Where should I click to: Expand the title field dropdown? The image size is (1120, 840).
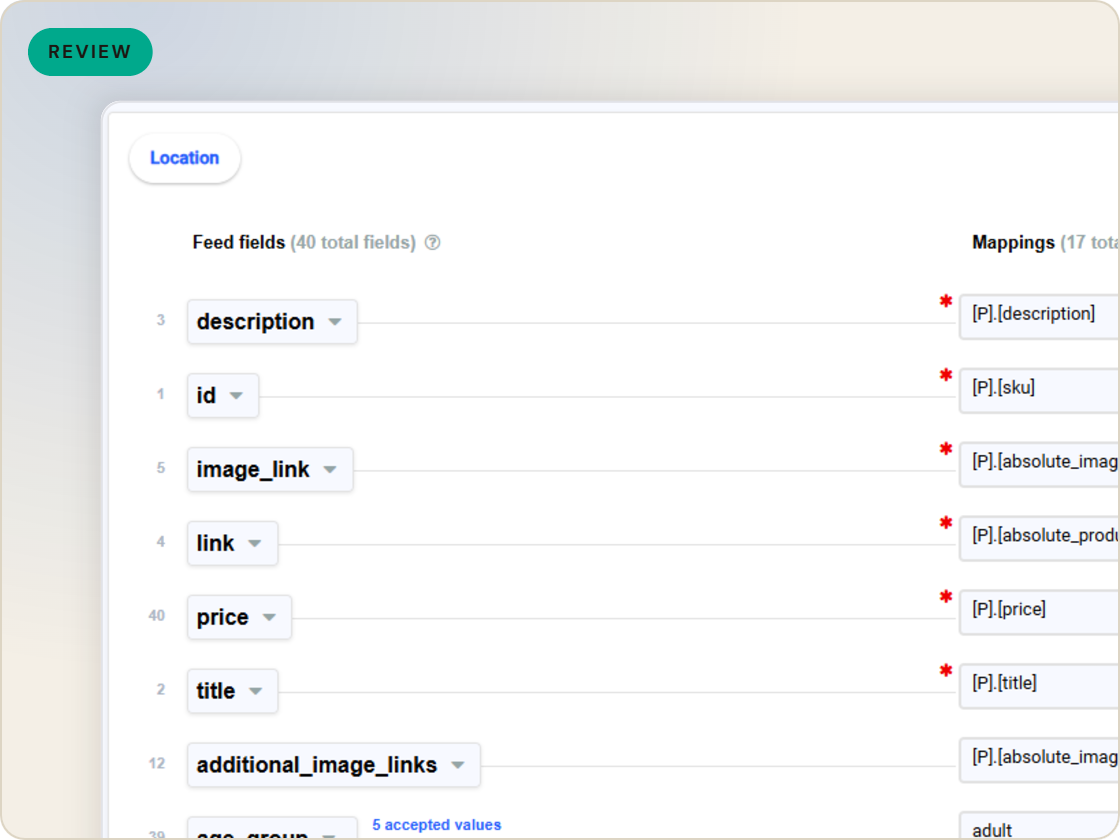(x=255, y=691)
